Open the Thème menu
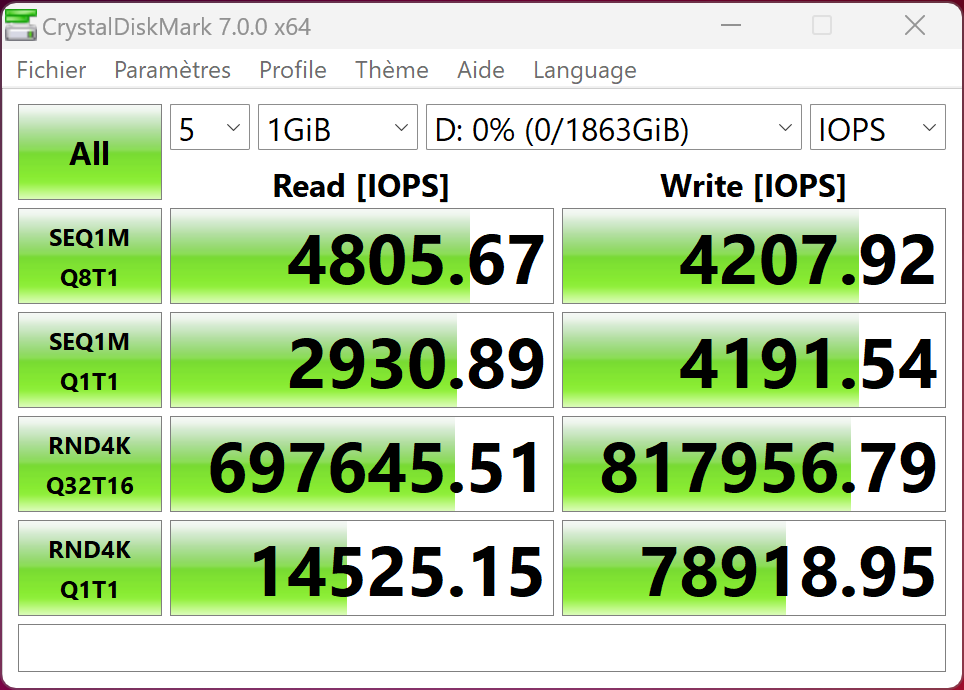Viewport: 964px width, 690px height. coord(392,70)
